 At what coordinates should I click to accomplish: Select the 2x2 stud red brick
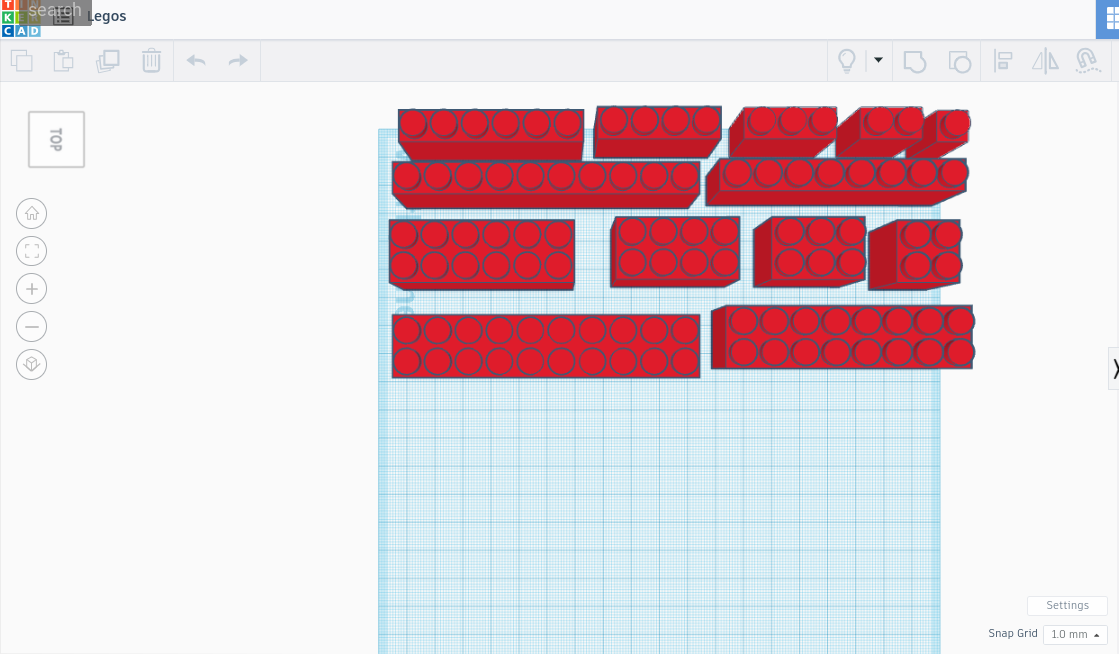915,255
